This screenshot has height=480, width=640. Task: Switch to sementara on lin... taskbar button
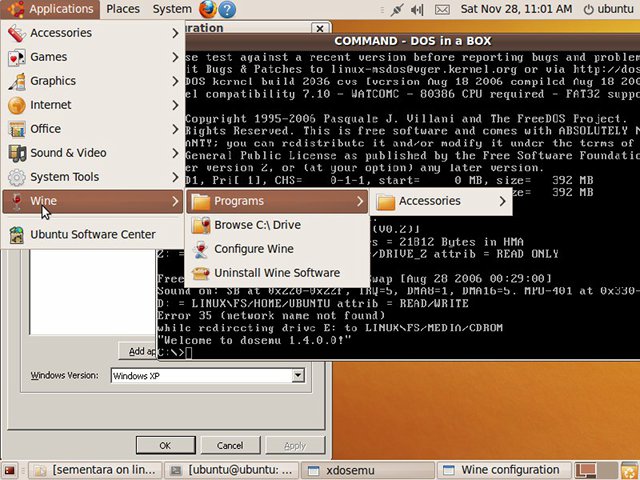click(x=95, y=471)
